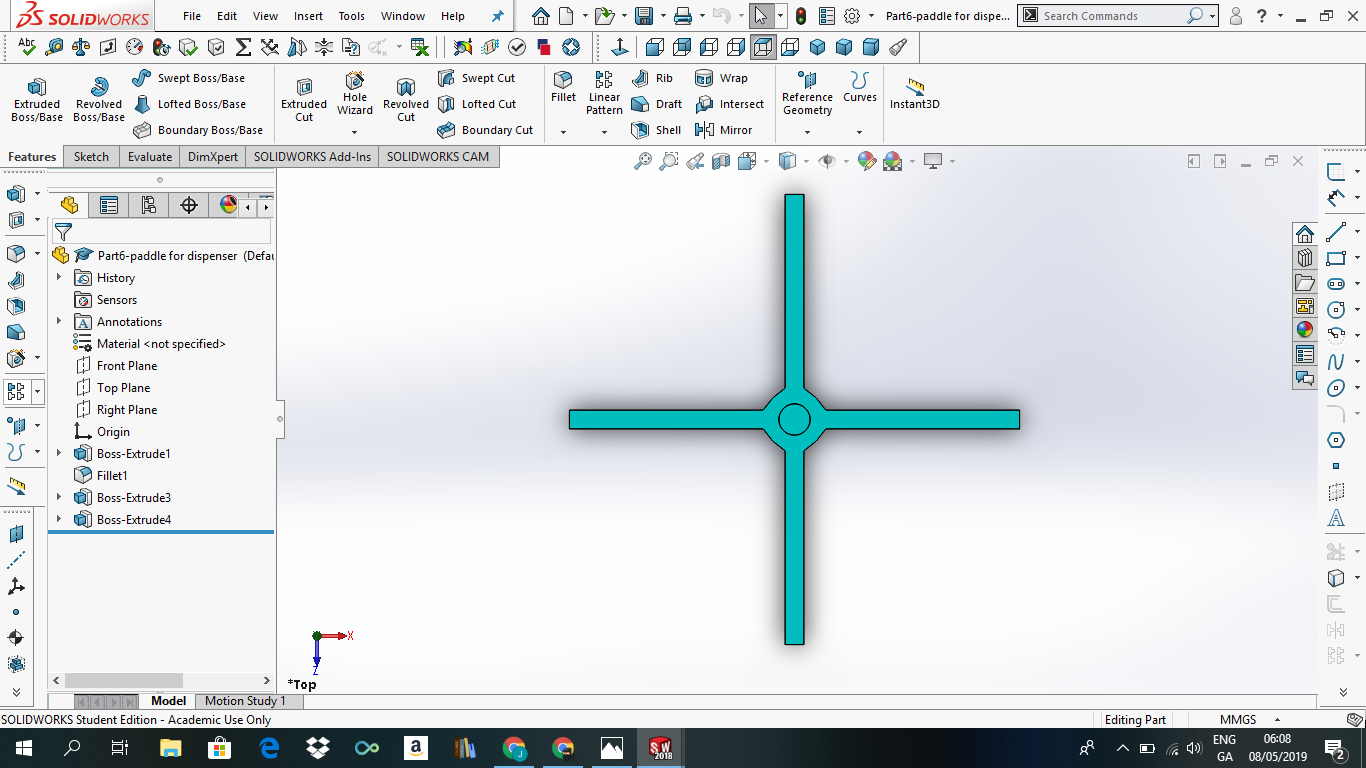Image resolution: width=1366 pixels, height=768 pixels.
Task: Open the File menu
Action: point(192,16)
